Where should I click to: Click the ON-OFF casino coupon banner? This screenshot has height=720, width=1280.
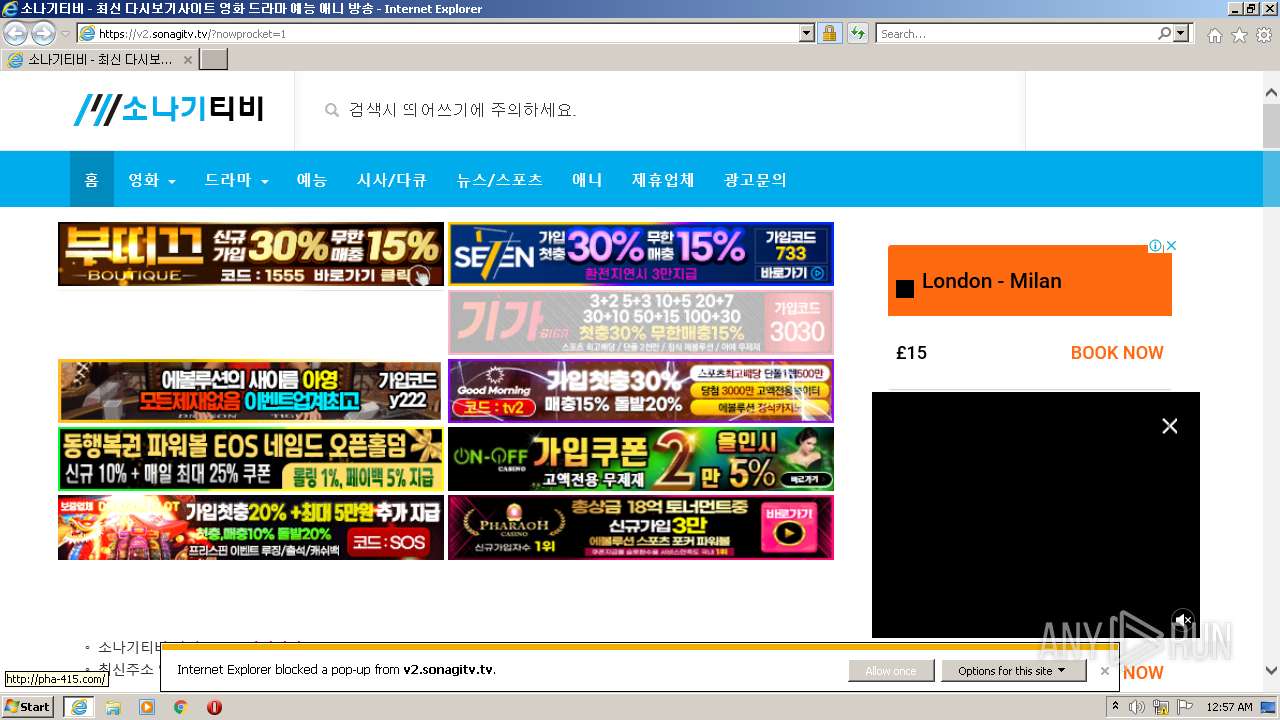[641, 459]
